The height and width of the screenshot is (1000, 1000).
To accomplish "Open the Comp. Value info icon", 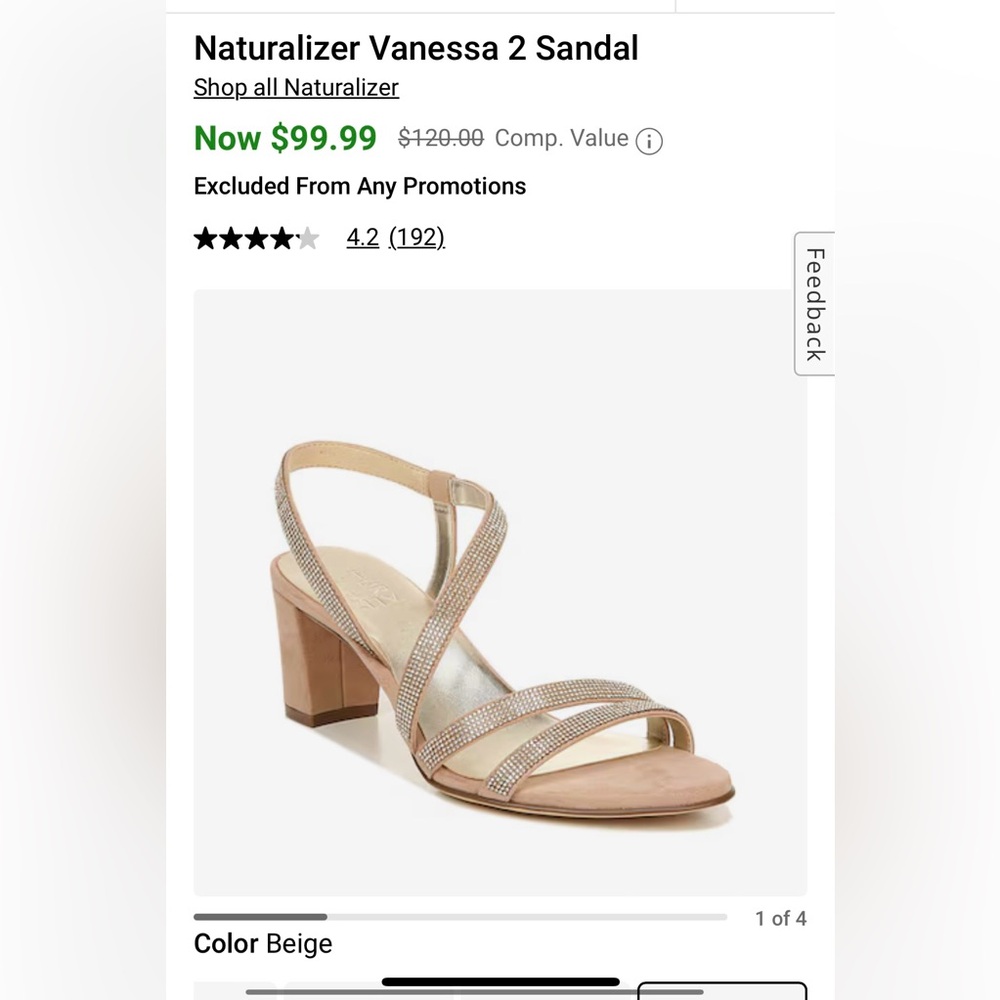I will point(648,141).
